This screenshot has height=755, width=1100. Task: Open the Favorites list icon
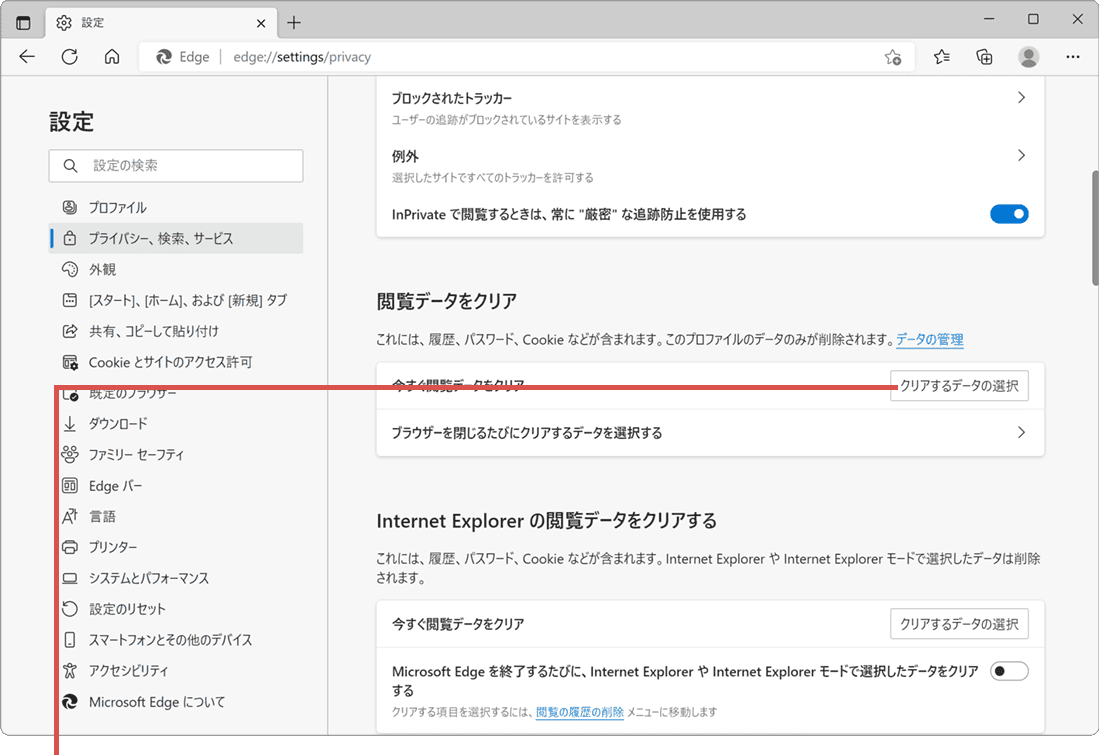(941, 57)
